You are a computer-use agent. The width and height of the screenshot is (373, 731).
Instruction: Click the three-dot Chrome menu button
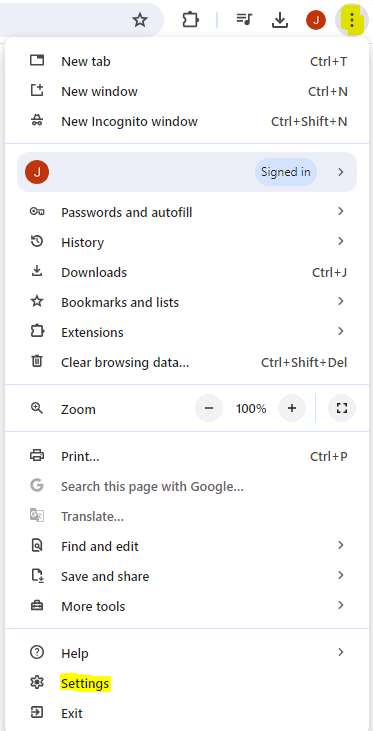pos(352,21)
